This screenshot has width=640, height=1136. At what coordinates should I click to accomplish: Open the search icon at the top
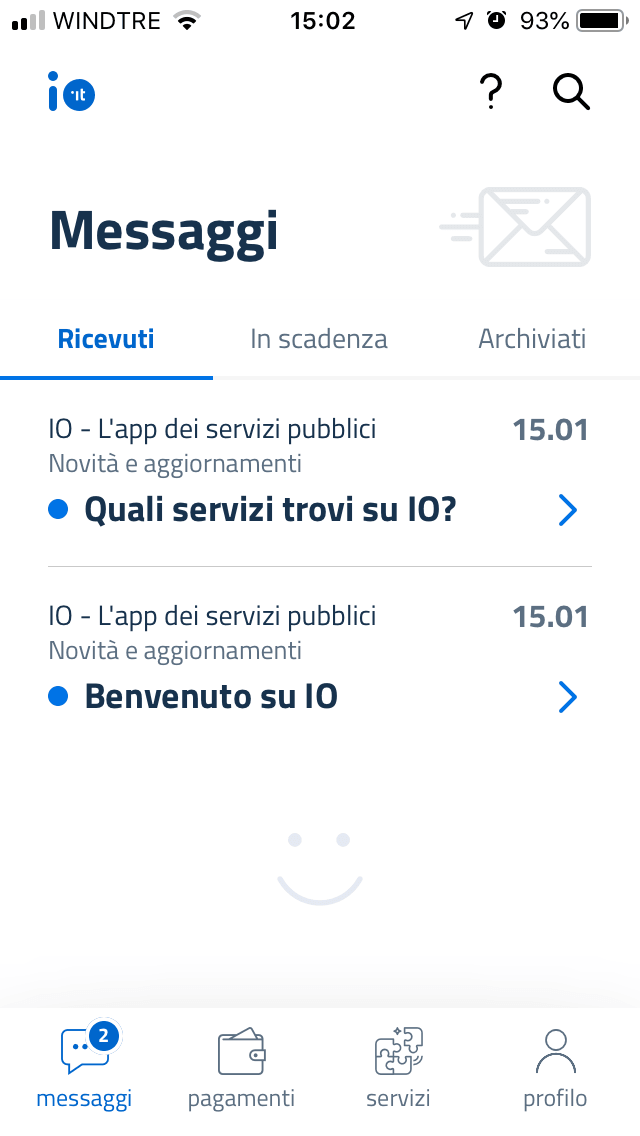(x=570, y=91)
